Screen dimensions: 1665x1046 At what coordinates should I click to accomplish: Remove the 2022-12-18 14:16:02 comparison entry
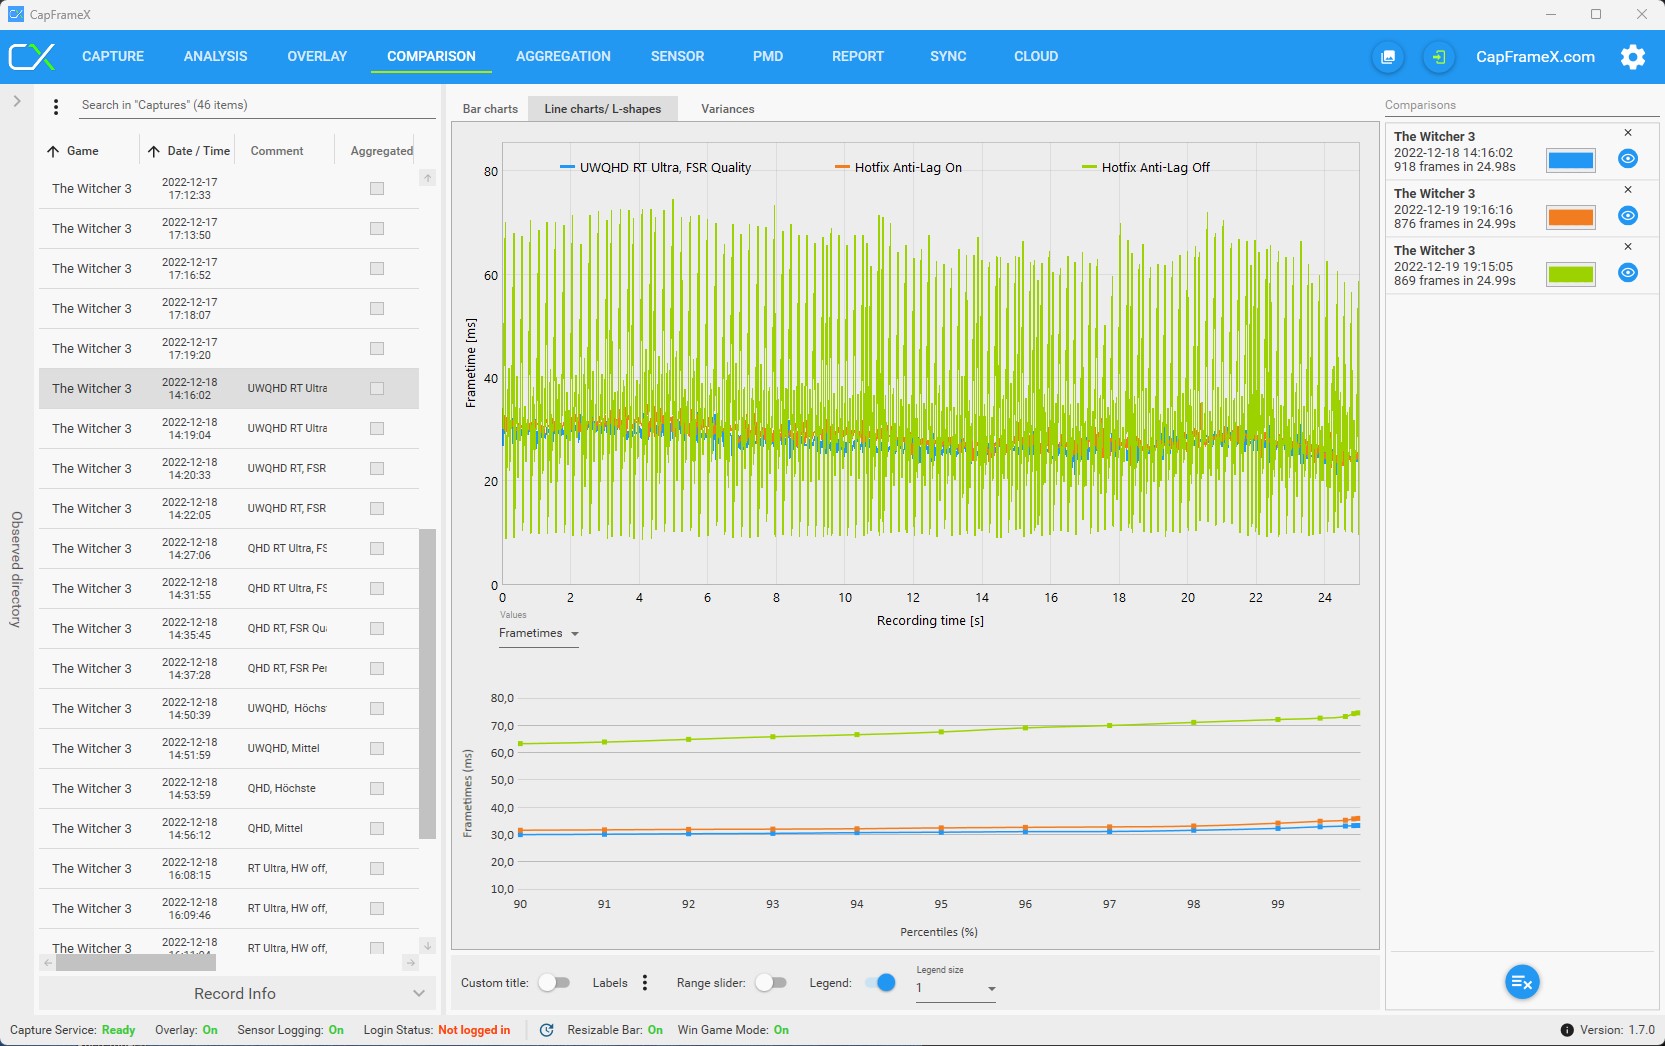[x=1628, y=133]
